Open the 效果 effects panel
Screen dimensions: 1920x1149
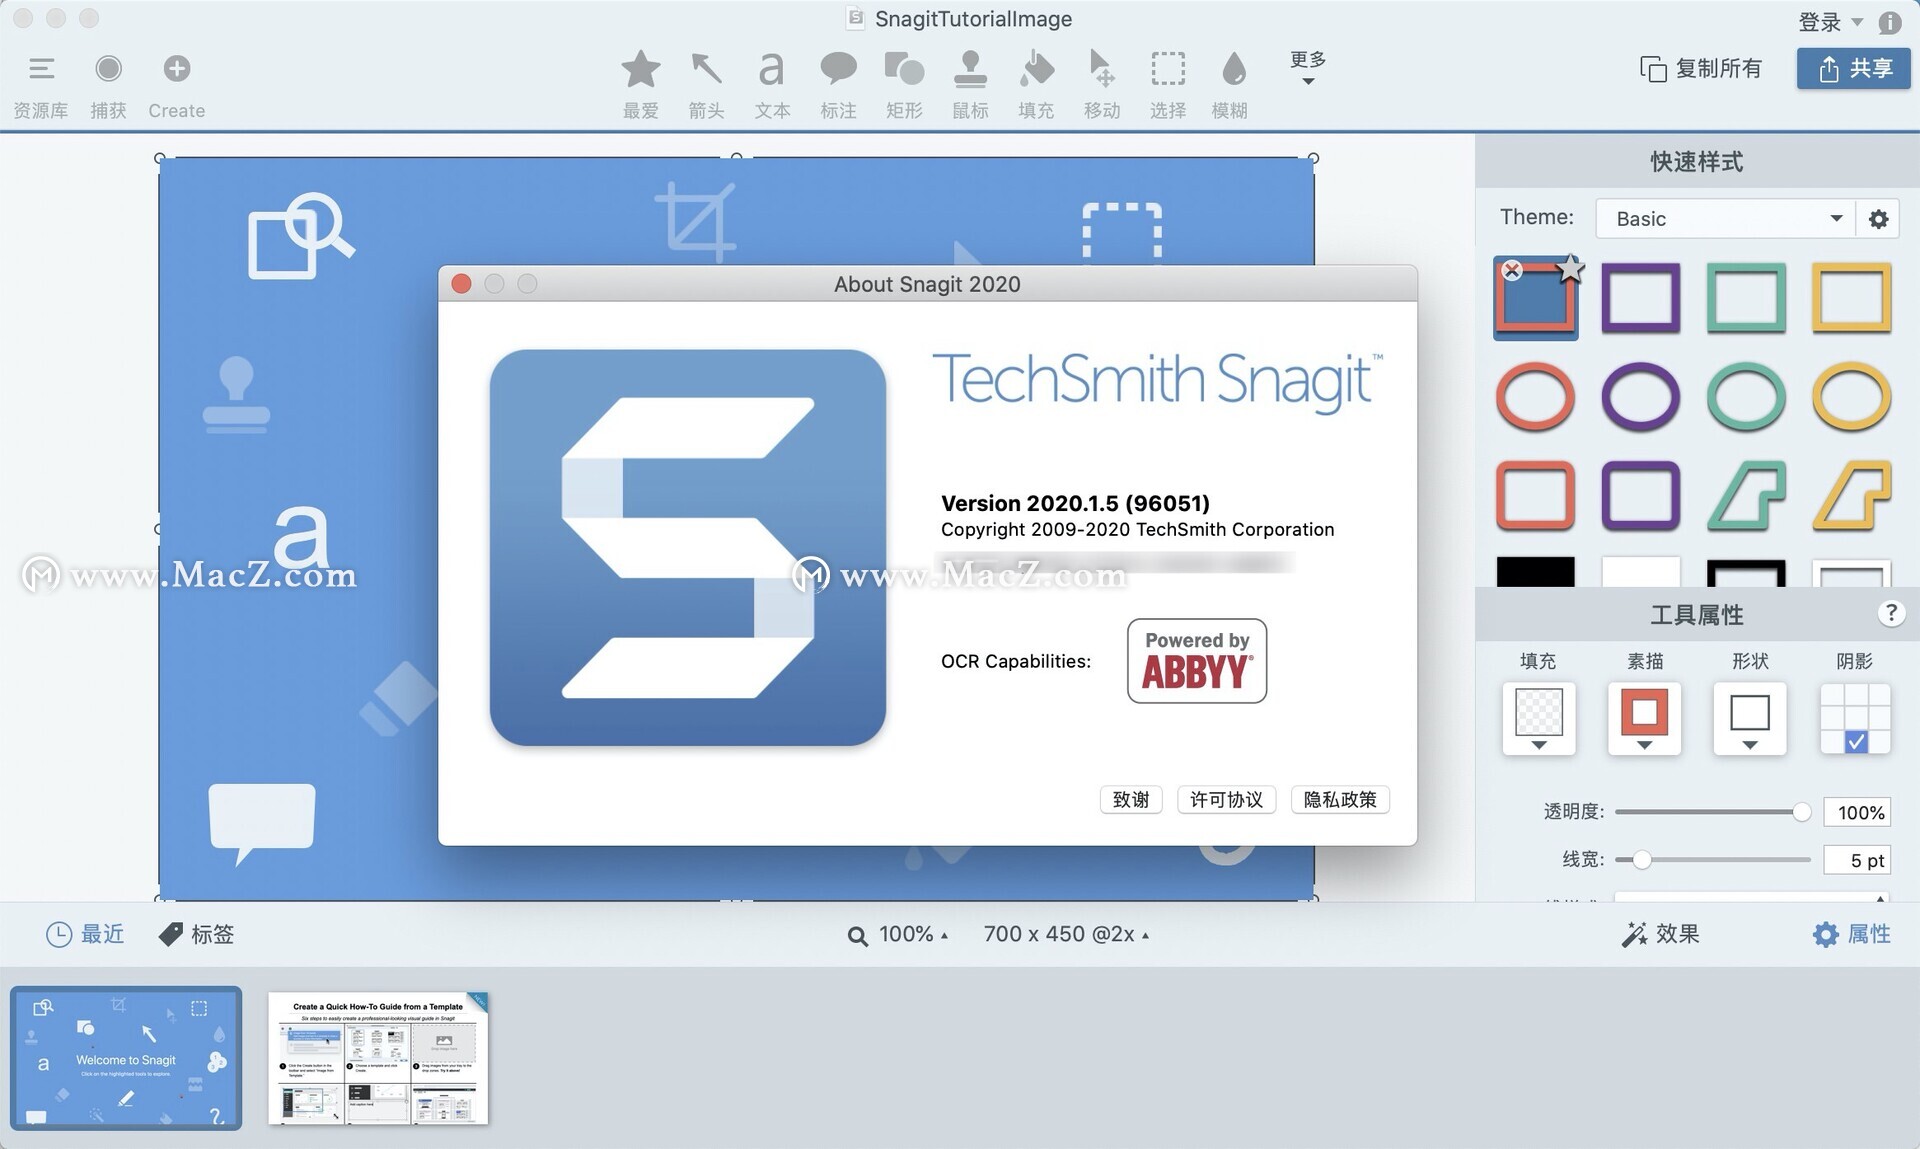(1660, 934)
